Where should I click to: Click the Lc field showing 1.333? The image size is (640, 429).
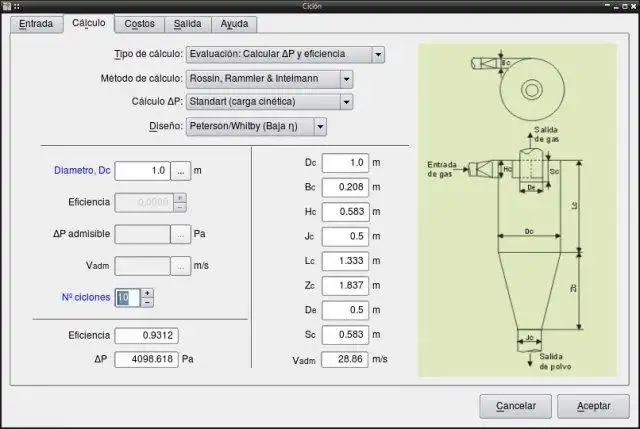345,261
